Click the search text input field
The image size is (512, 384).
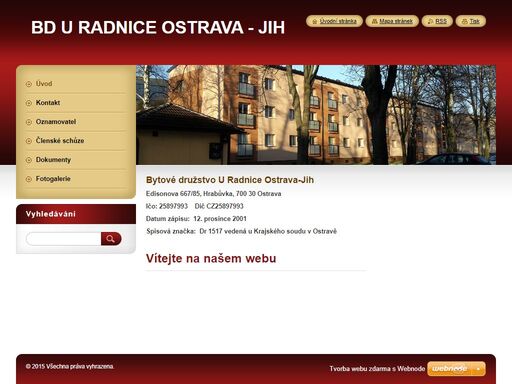tap(63, 239)
